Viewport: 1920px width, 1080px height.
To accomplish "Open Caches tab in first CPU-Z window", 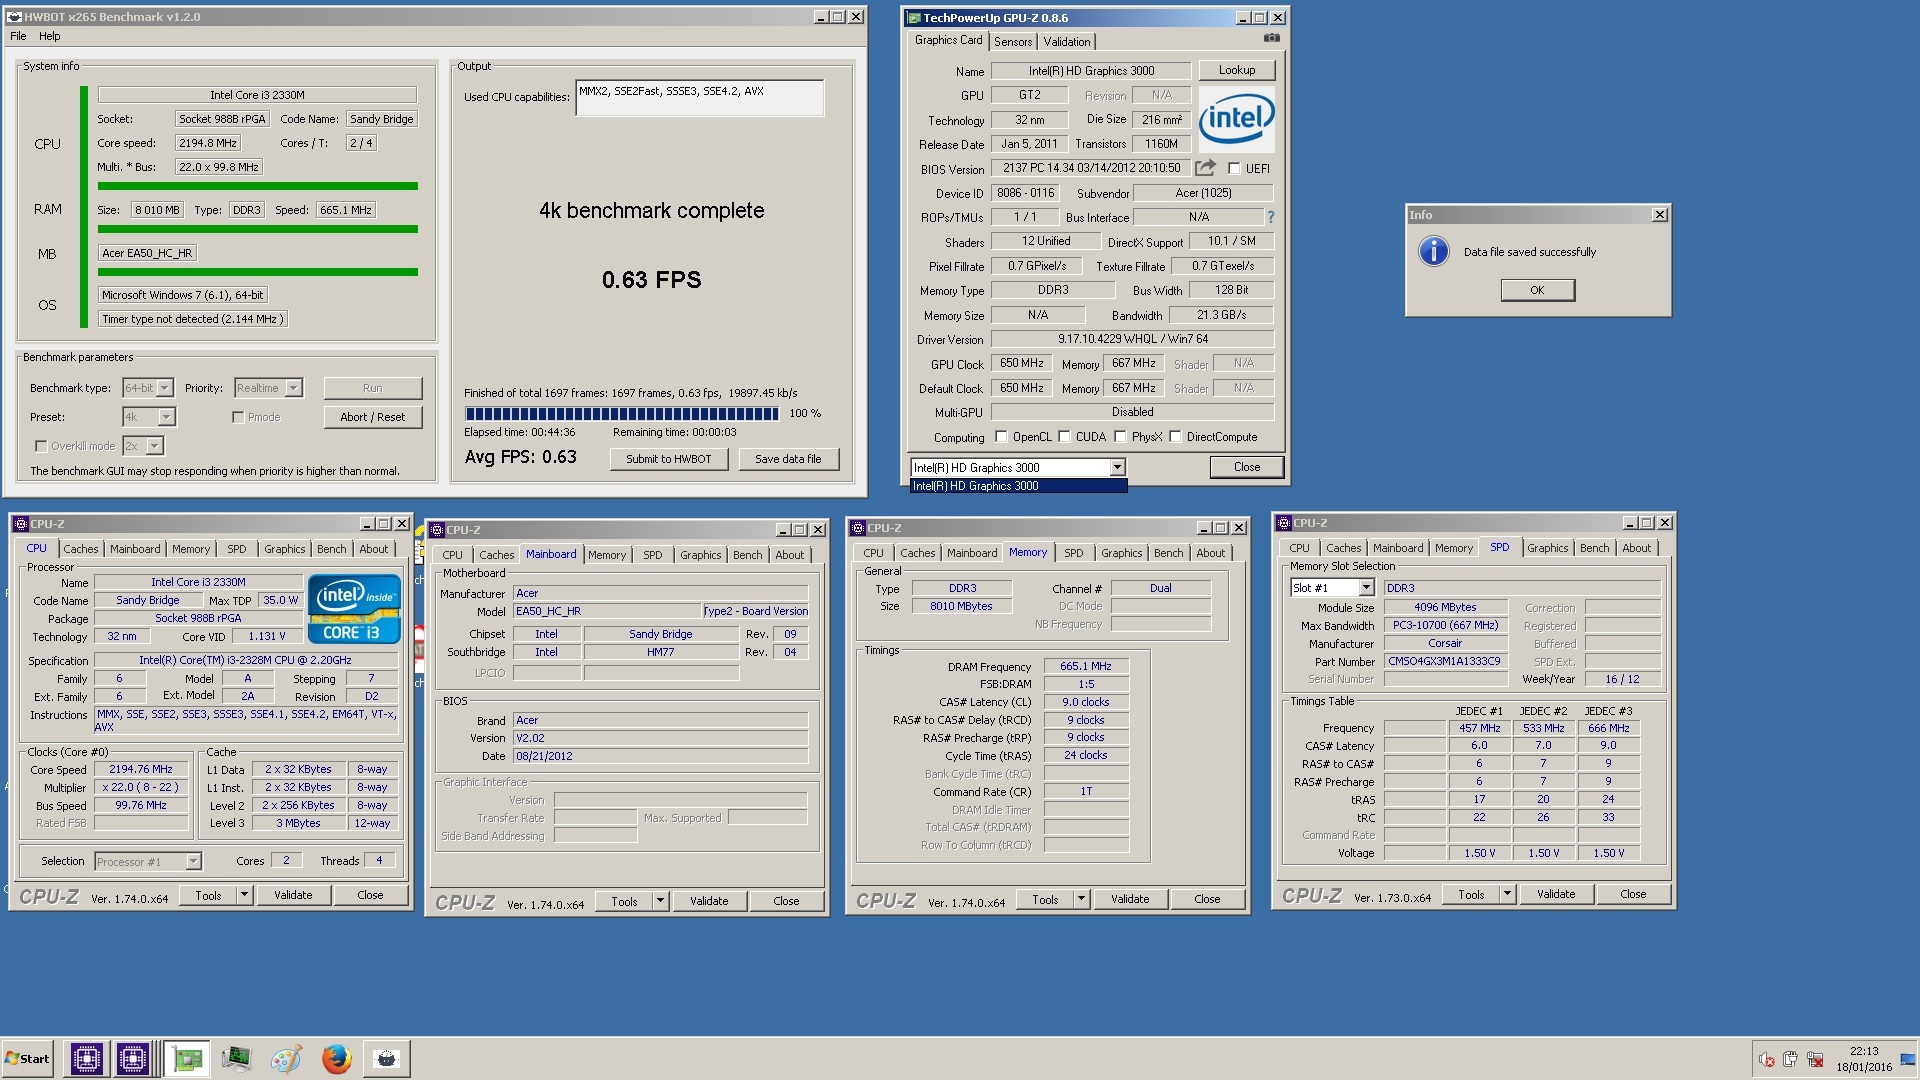I will point(81,549).
